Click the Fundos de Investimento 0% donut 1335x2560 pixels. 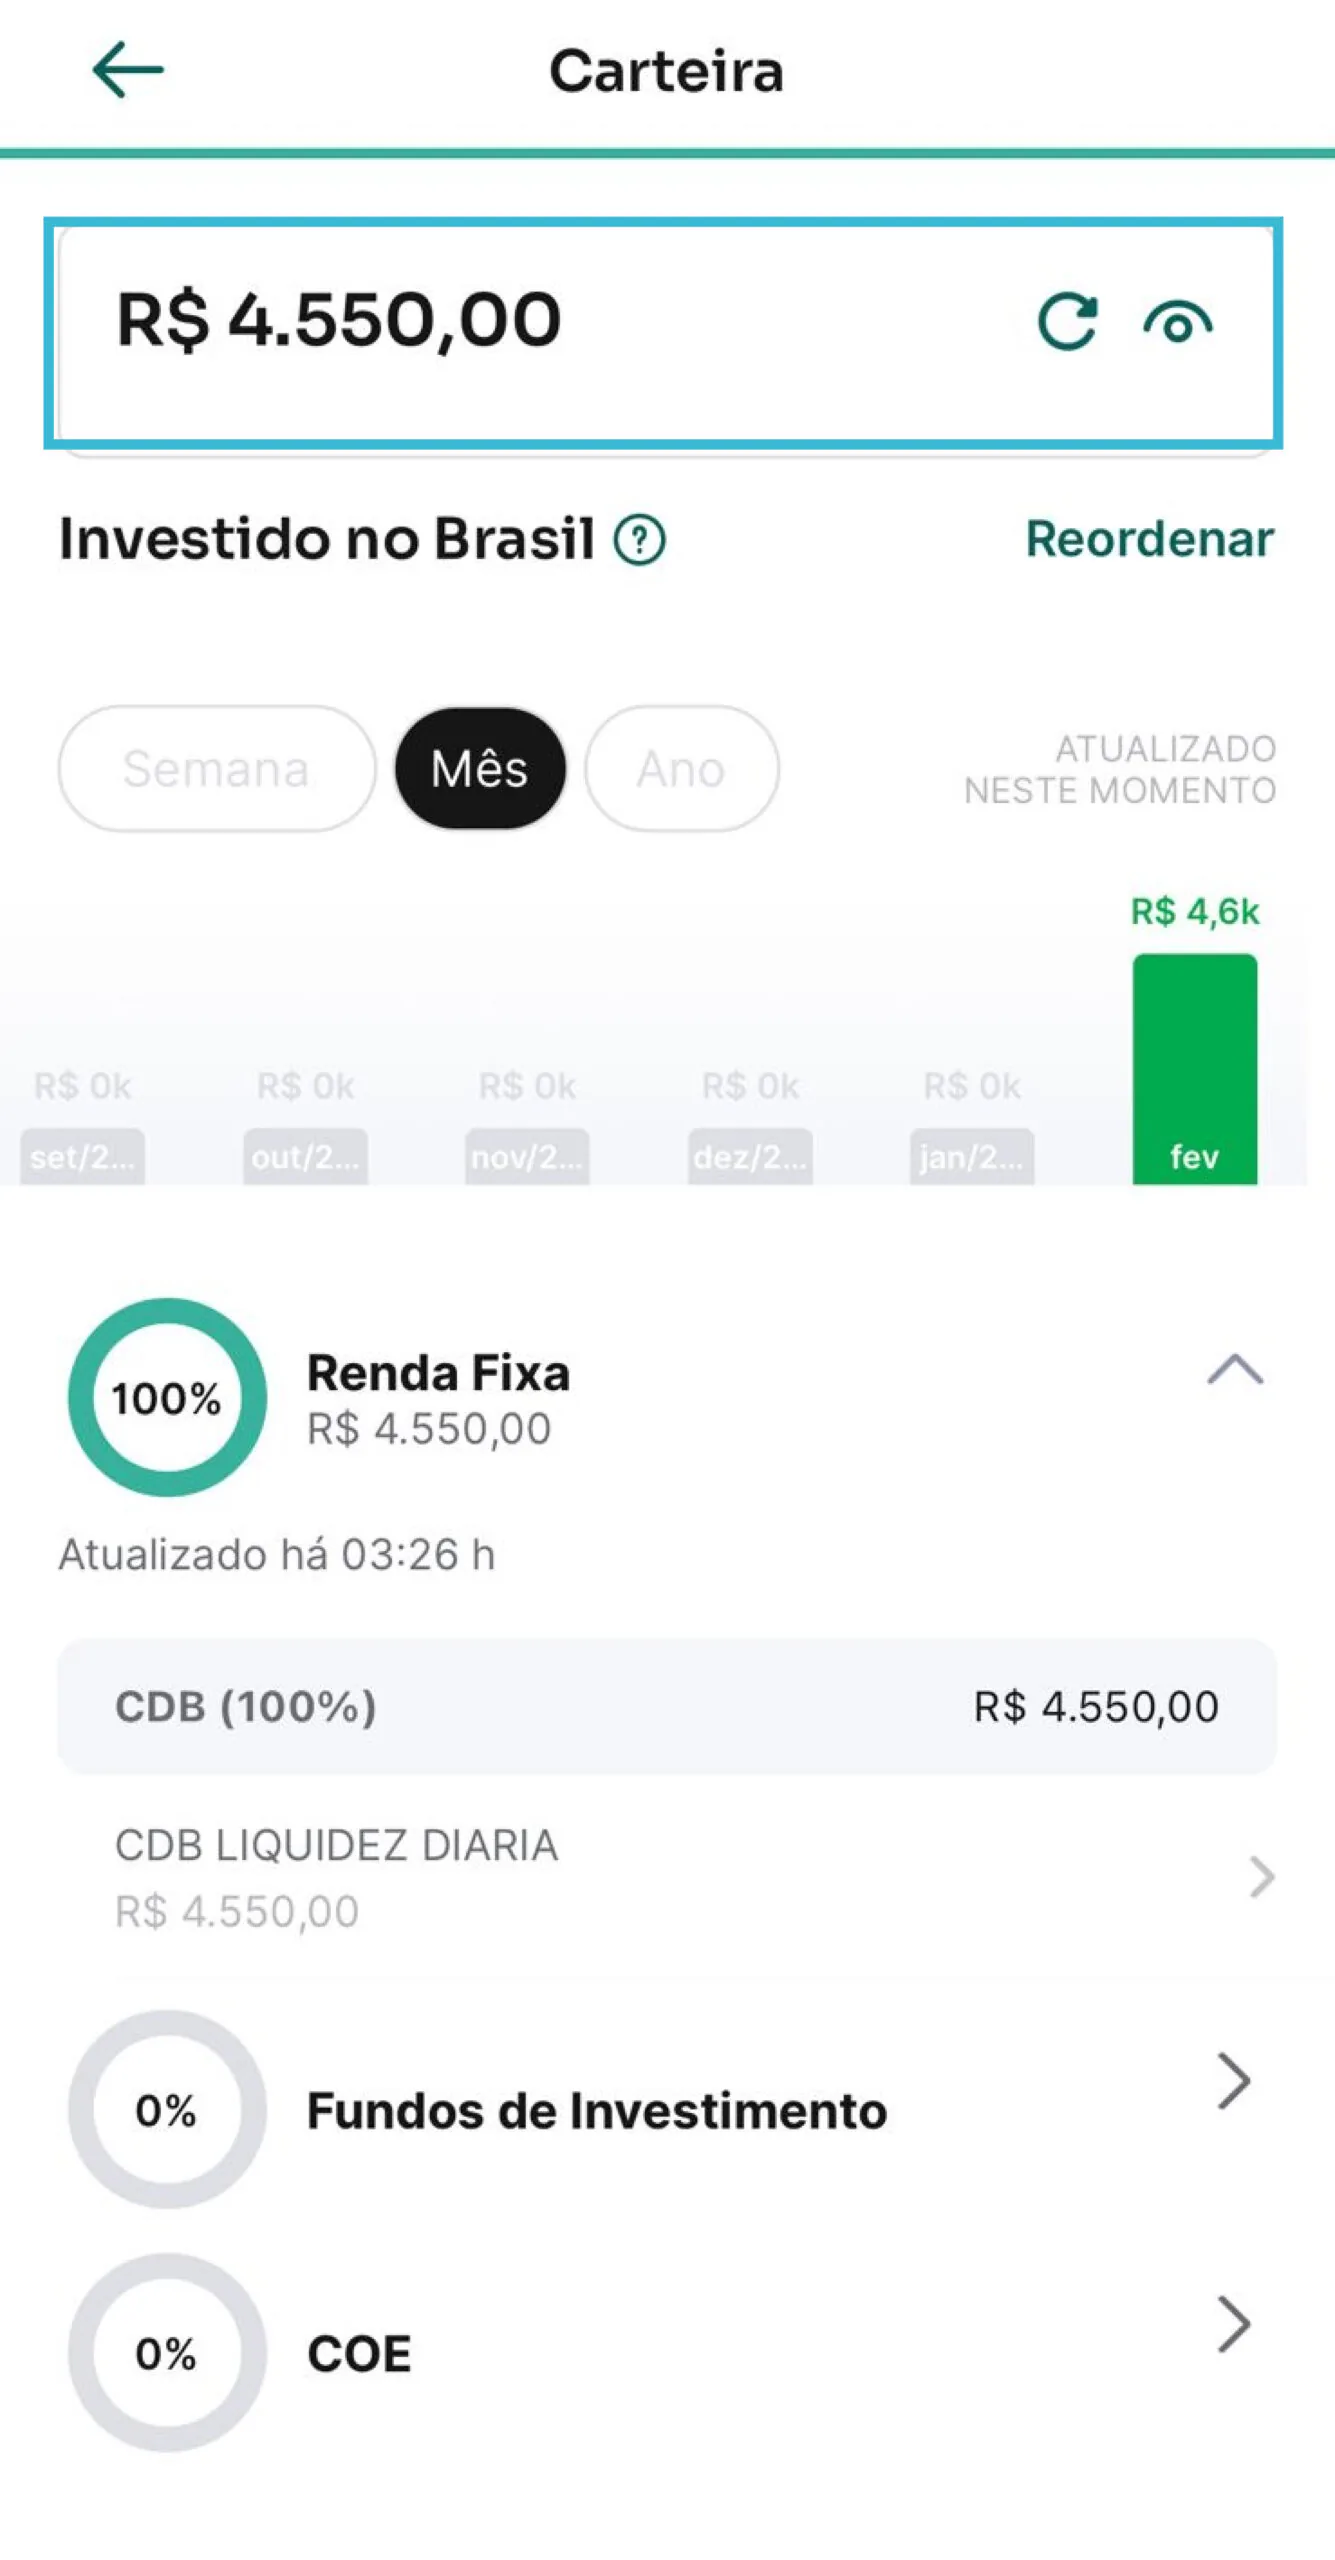pos(167,2109)
